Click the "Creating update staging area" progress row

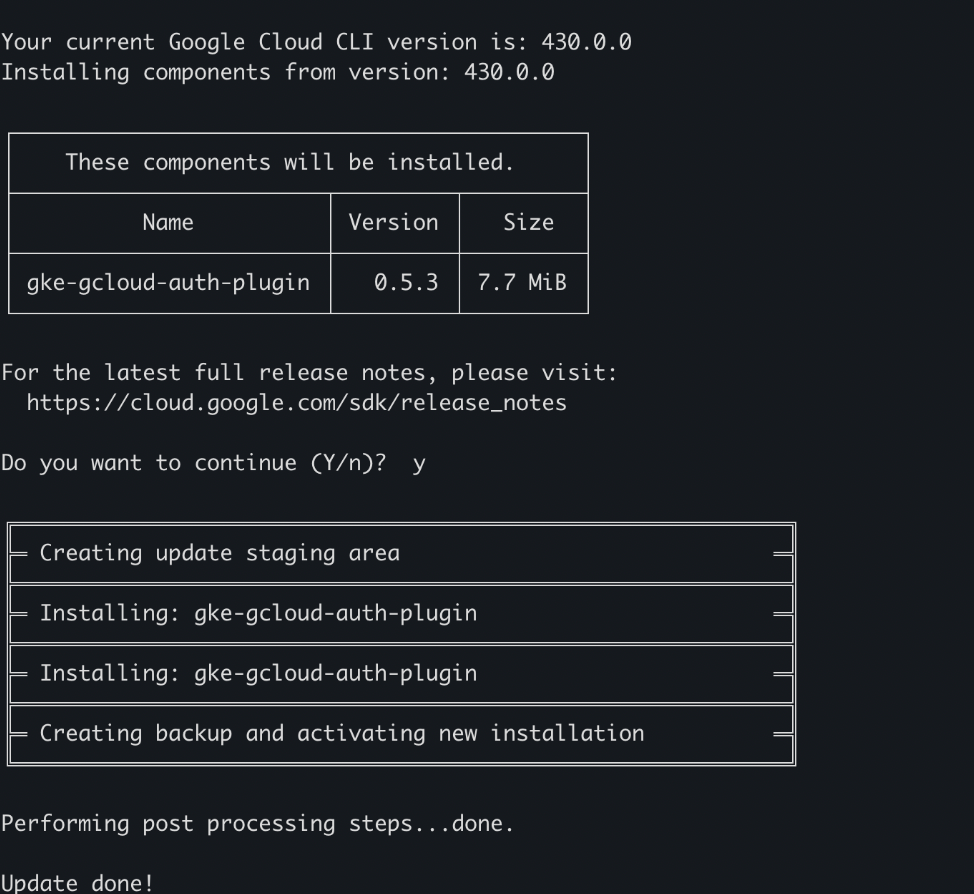pyautogui.click(x=219, y=553)
